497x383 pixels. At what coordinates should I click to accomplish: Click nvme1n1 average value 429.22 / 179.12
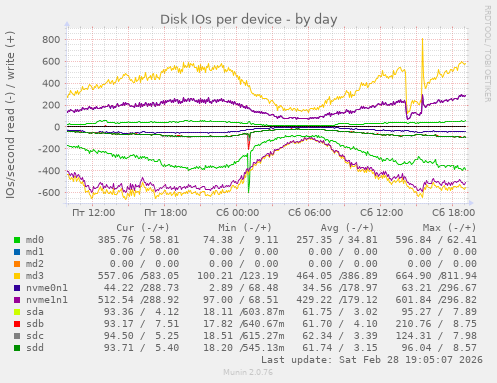[x=337, y=300]
